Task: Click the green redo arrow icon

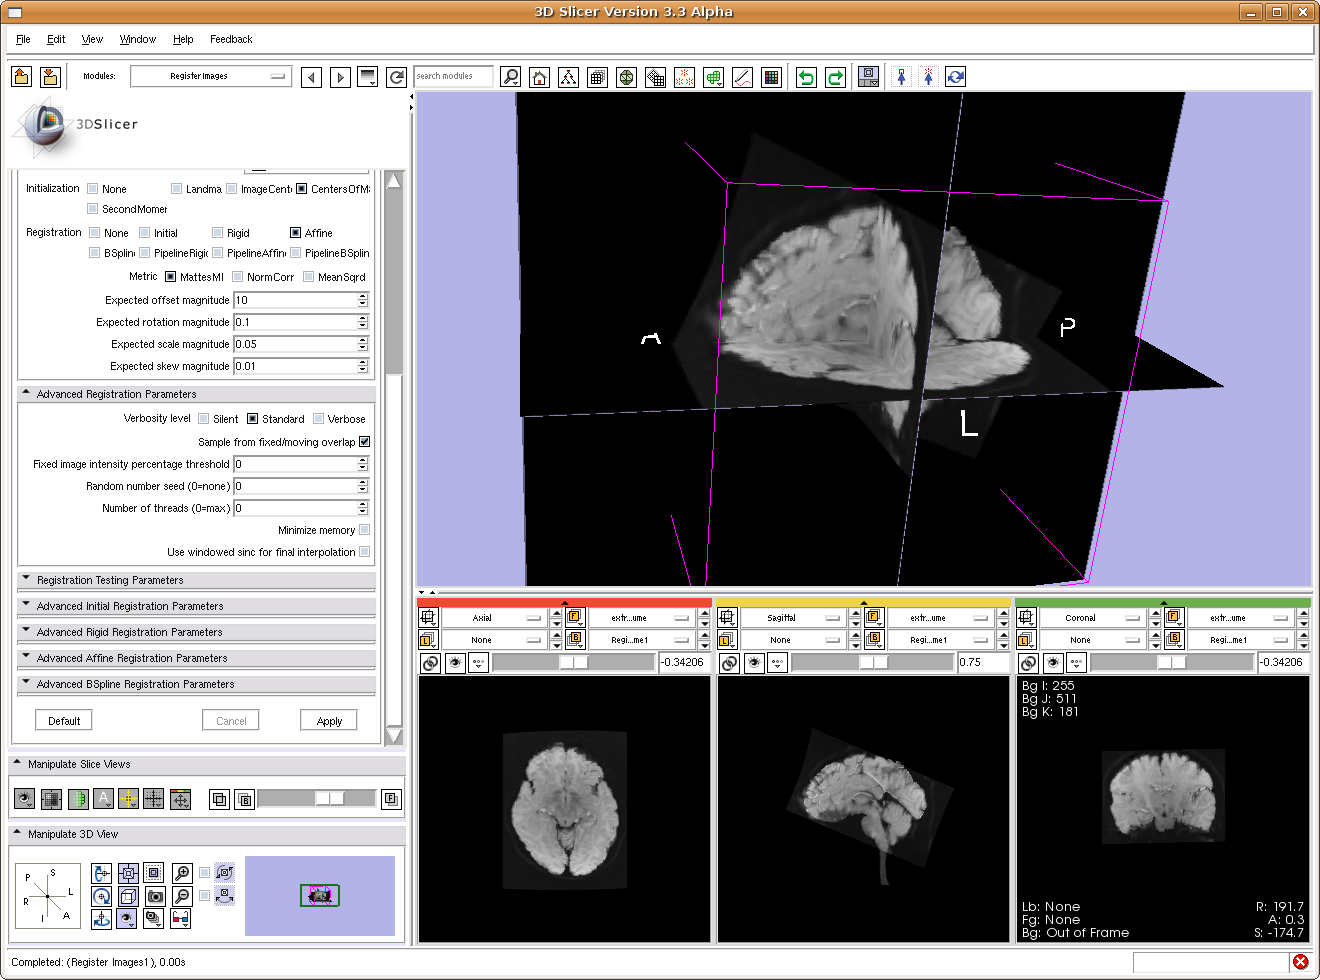Action: click(835, 77)
